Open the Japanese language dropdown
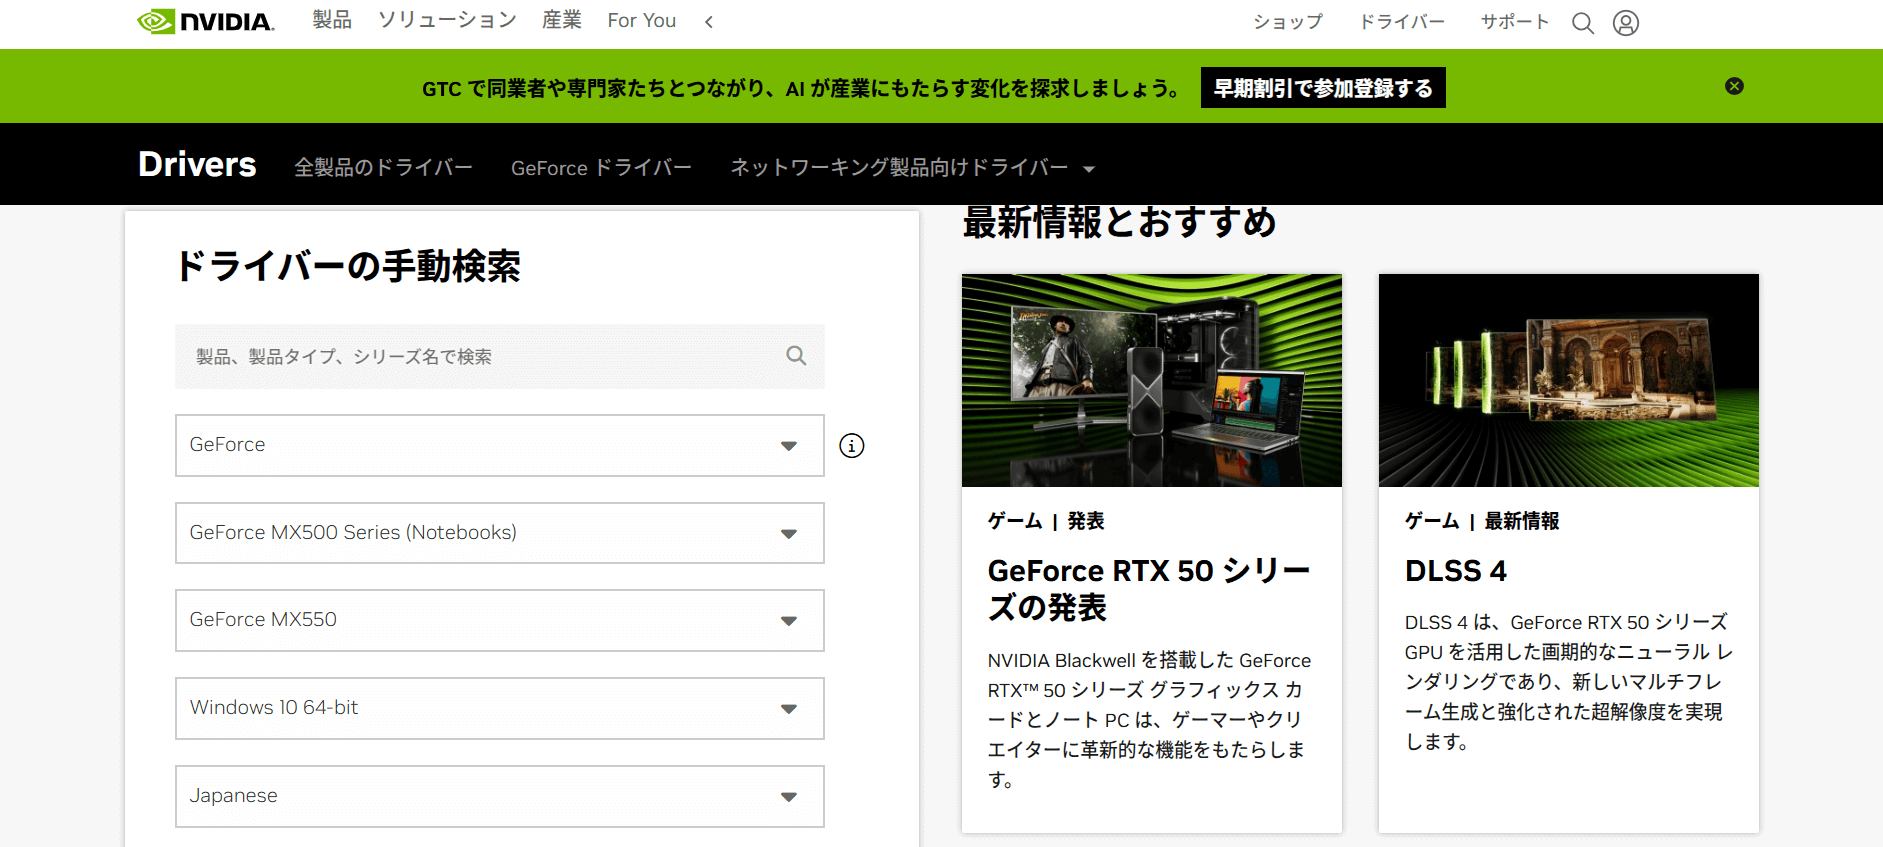This screenshot has height=847, width=1883. pyautogui.click(x=500, y=796)
